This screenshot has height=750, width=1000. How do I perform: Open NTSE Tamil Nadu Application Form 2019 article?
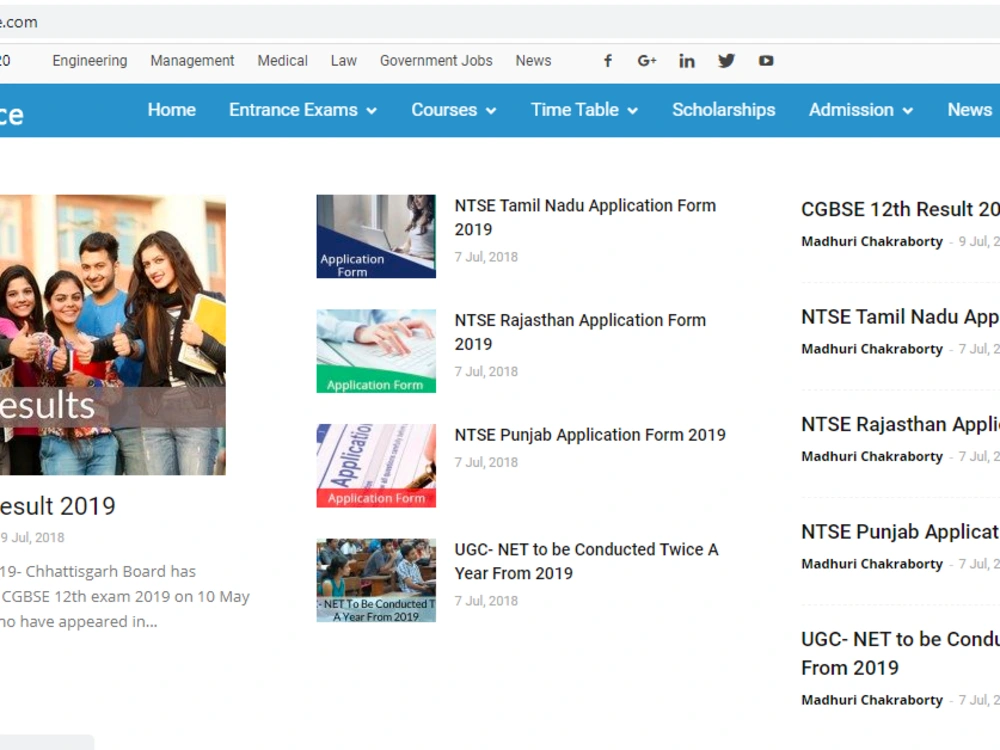pos(585,217)
